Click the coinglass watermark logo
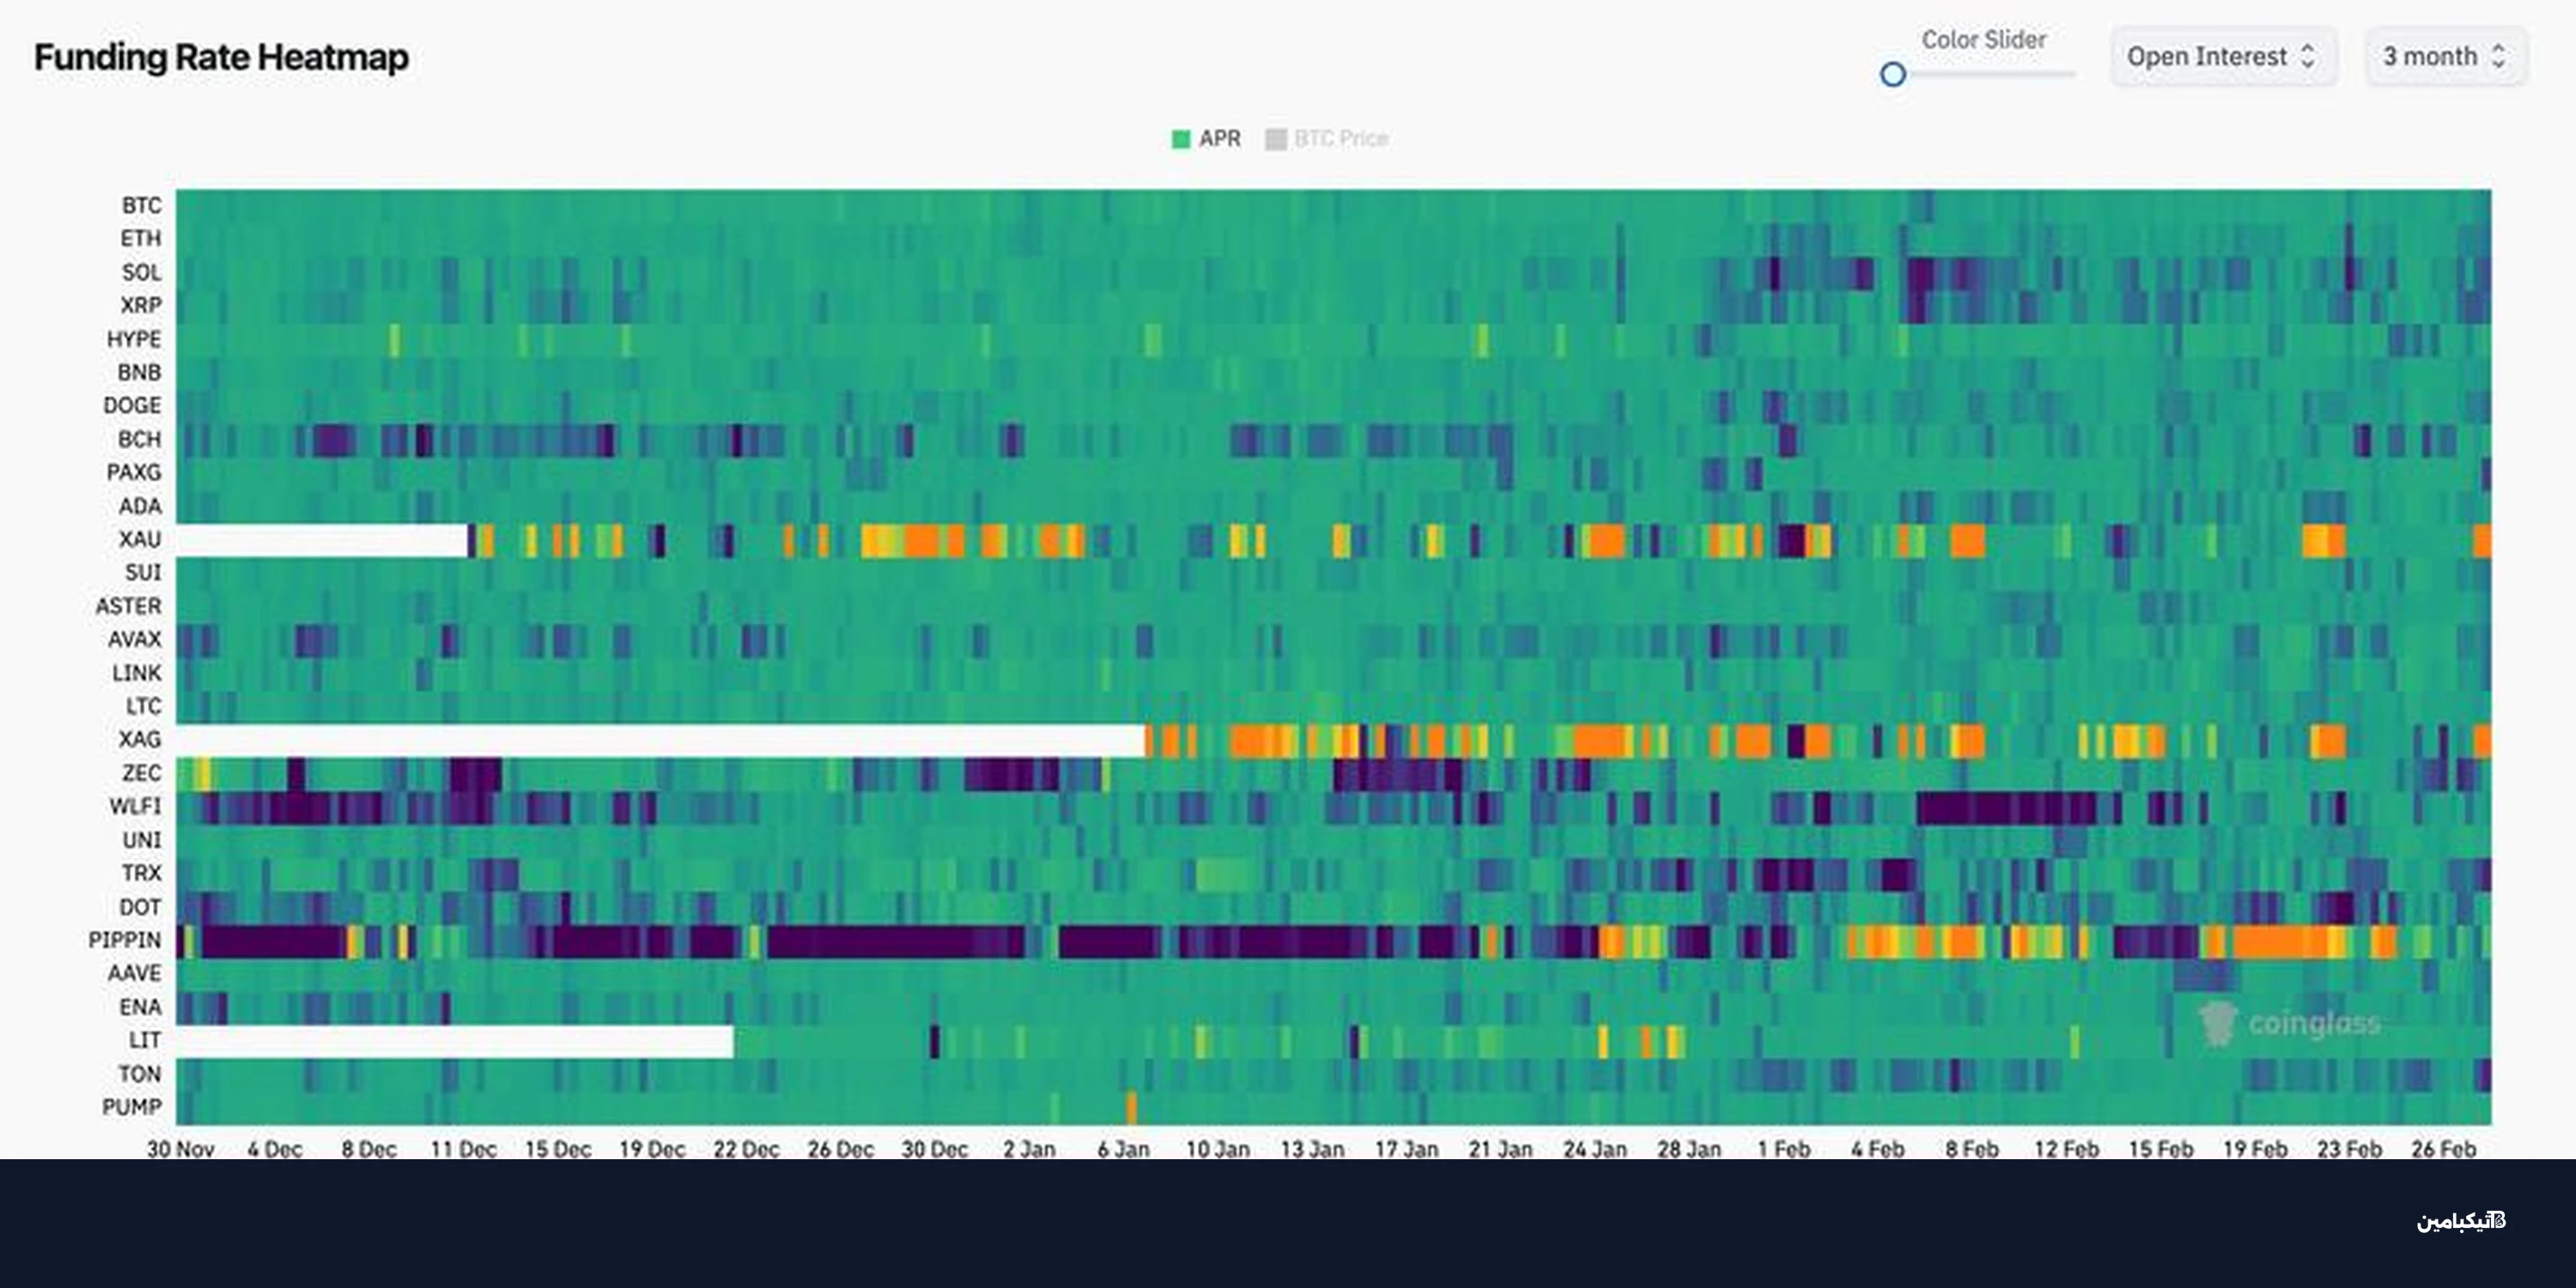 tap(2290, 1023)
